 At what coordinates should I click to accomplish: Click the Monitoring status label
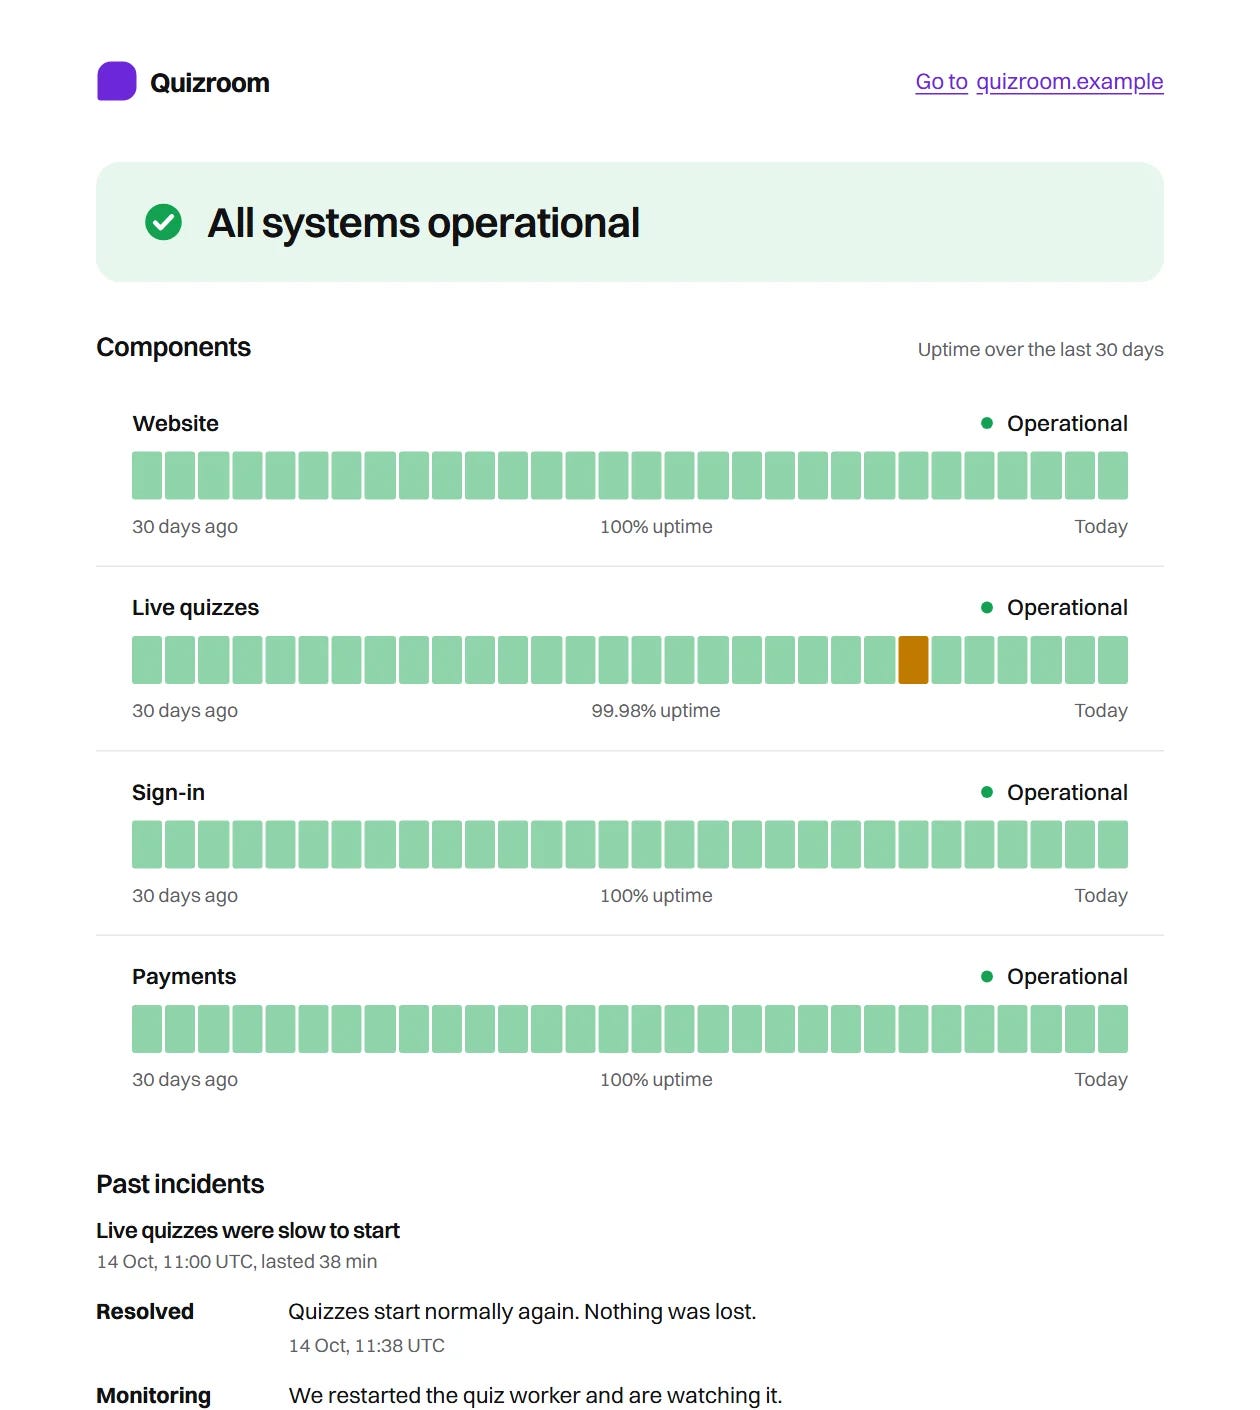coord(153,1395)
